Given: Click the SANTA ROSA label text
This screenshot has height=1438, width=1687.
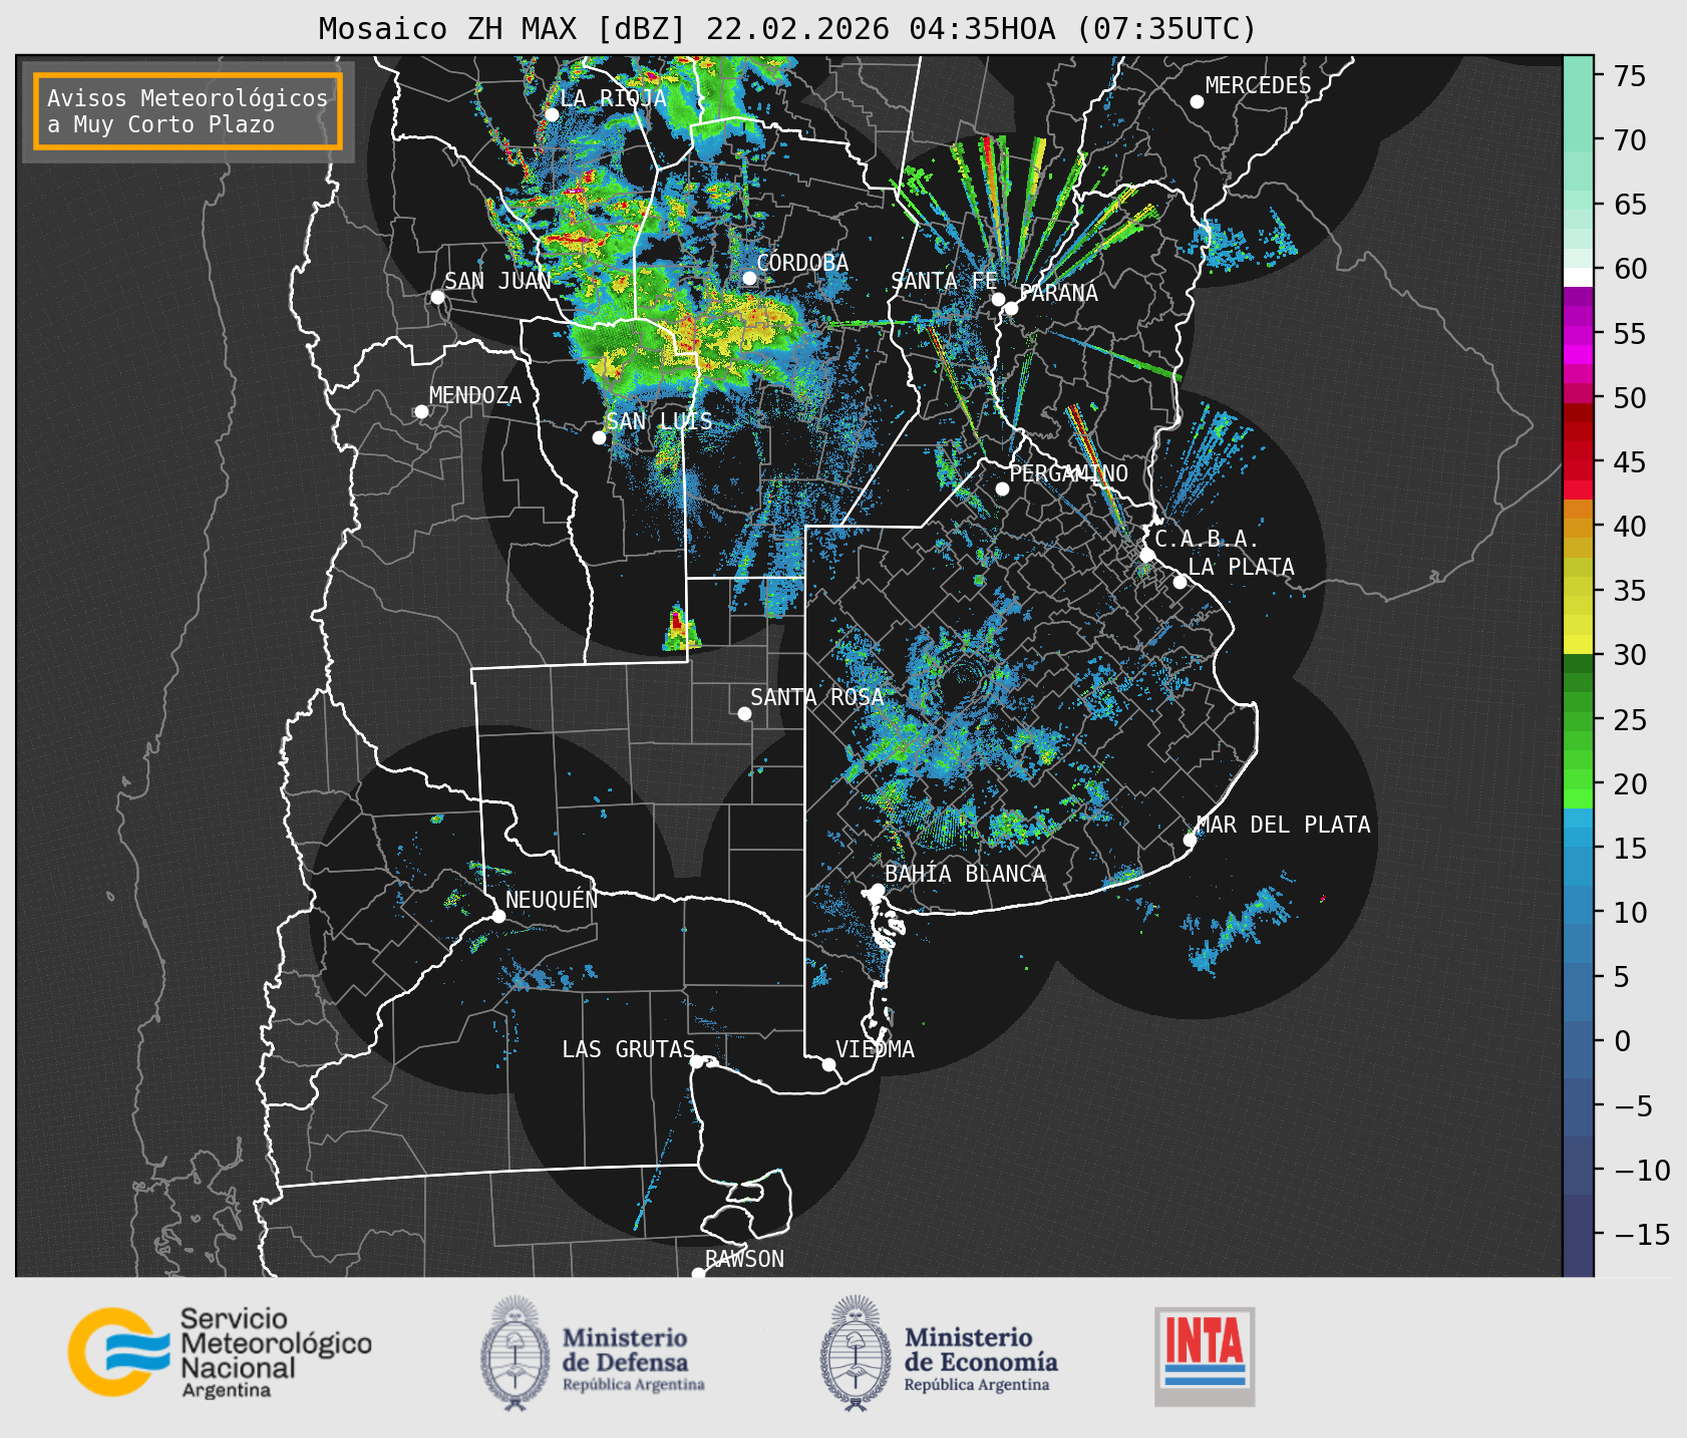Looking at the screenshot, I should click(x=817, y=697).
